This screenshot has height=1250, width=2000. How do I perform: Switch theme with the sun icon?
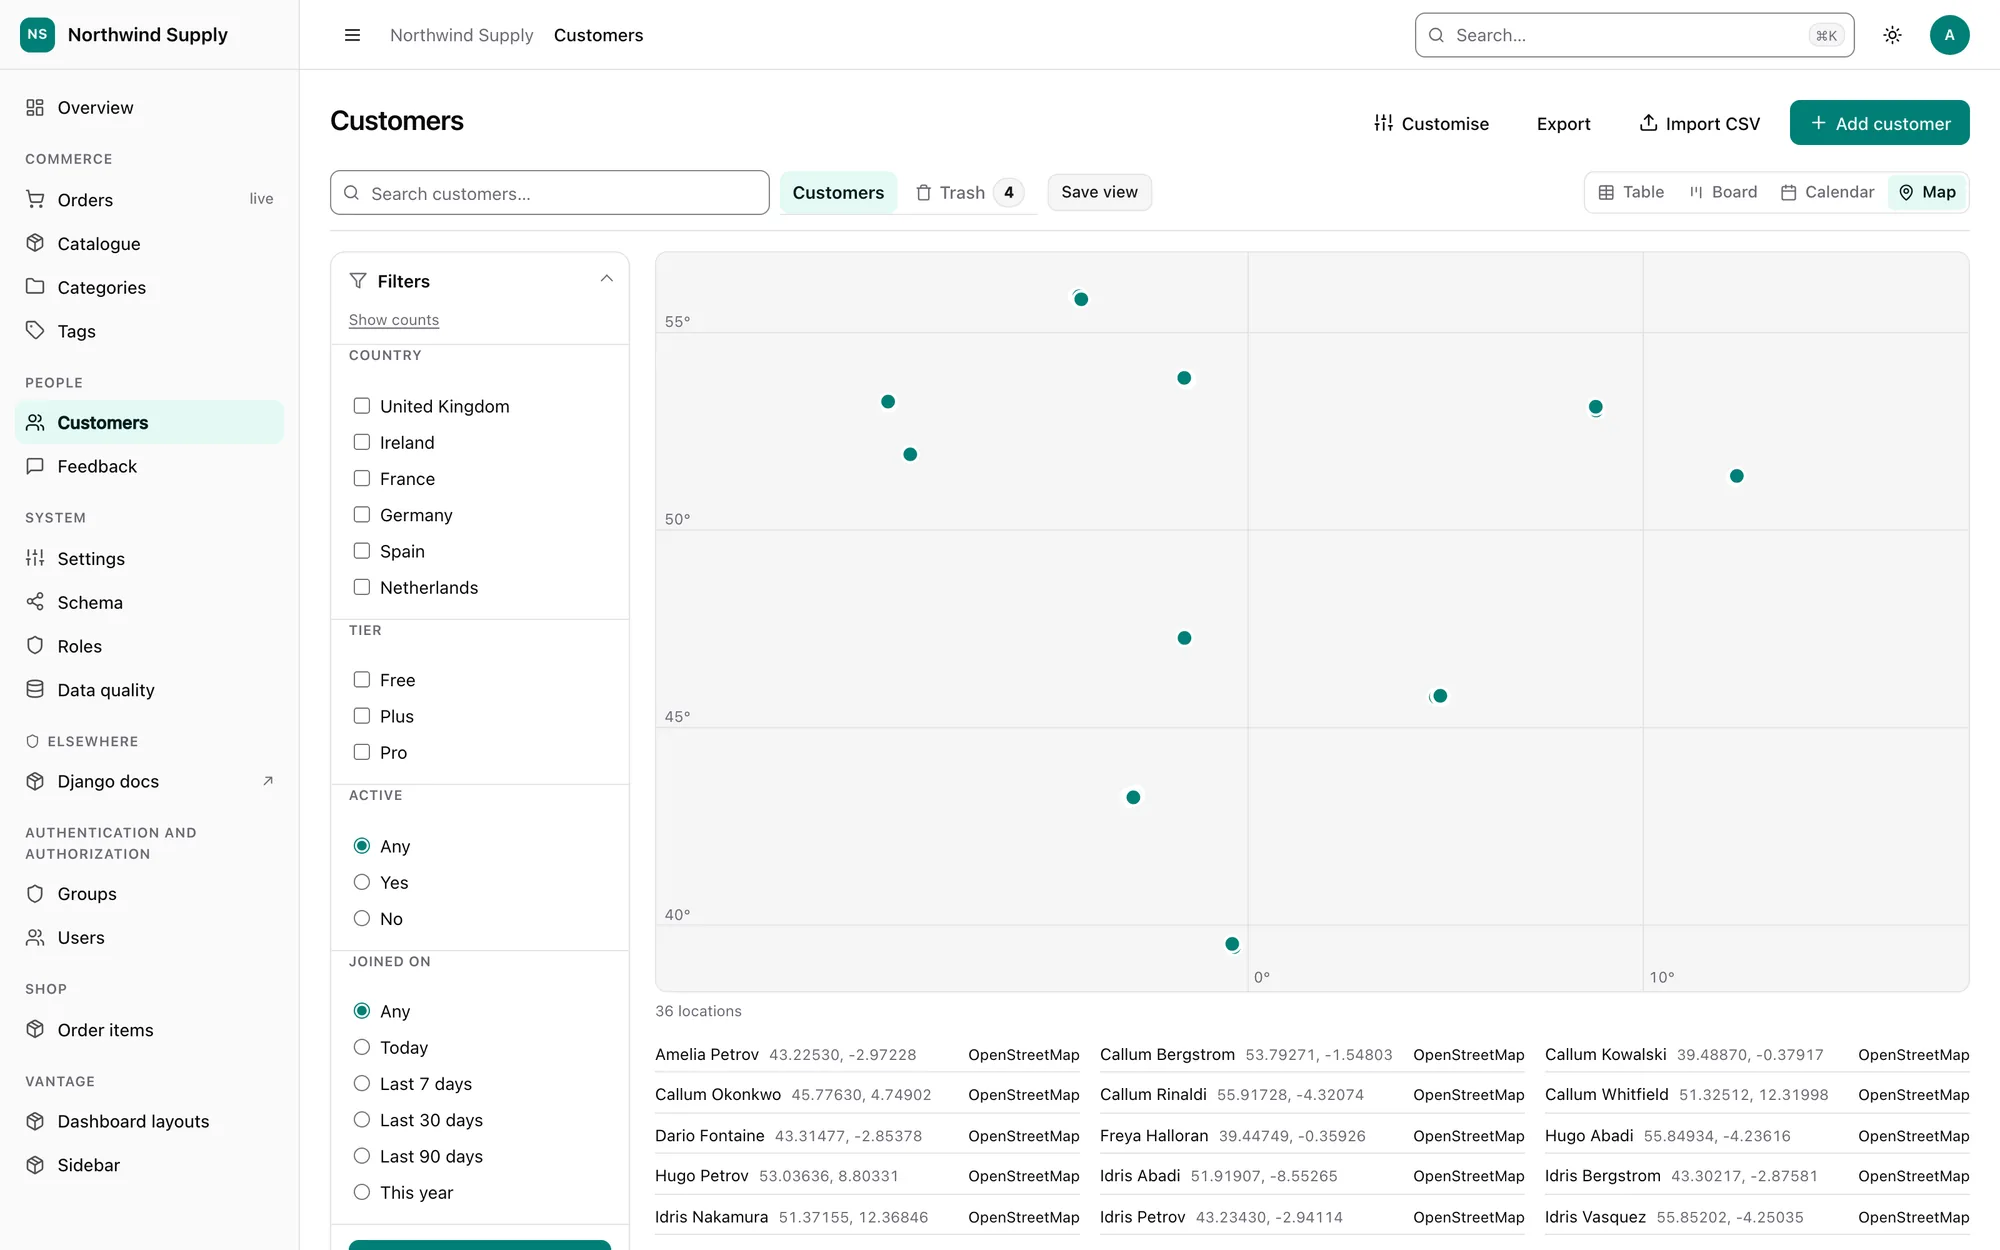point(1892,35)
